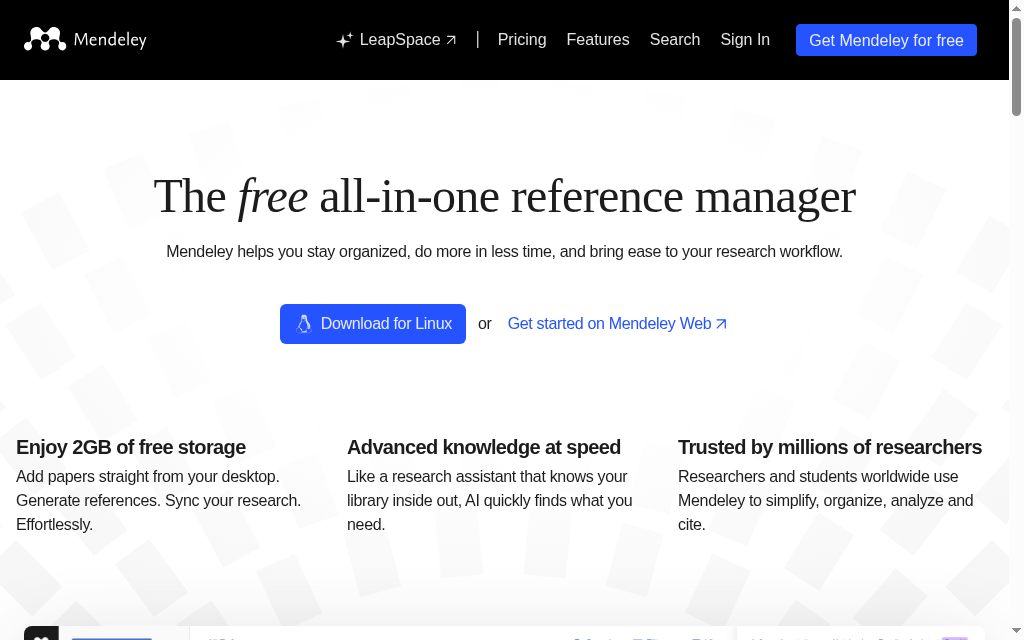The height and width of the screenshot is (640, 1024).
Task: Go to Search in the navigation
Action: click(x=675, y=40)
